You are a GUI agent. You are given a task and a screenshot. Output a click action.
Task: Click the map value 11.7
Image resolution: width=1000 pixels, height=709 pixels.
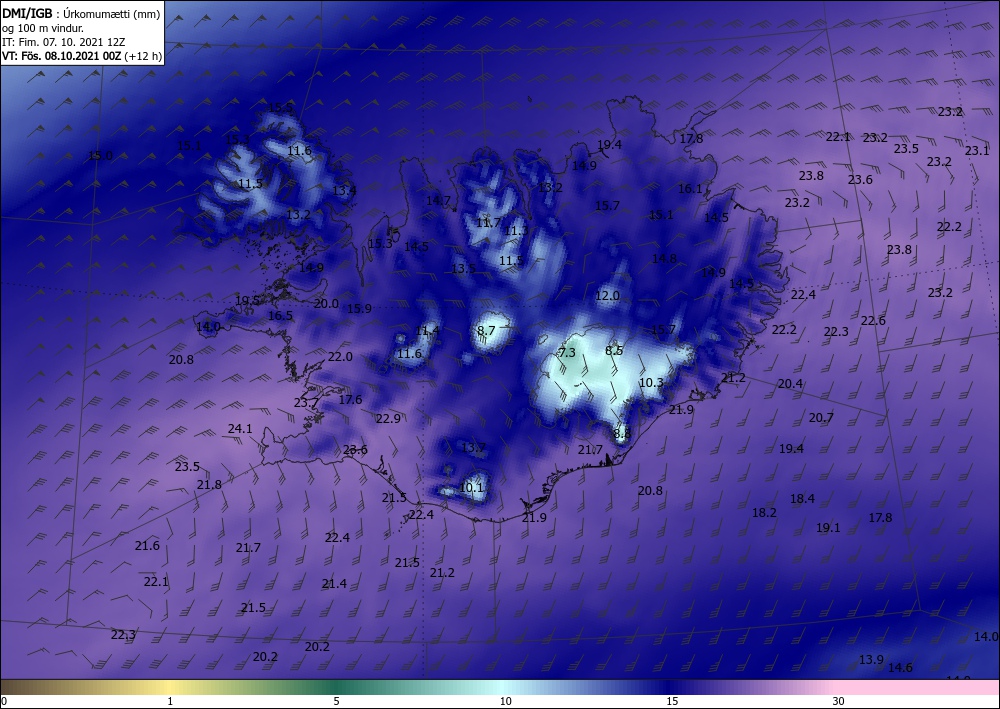489,223
